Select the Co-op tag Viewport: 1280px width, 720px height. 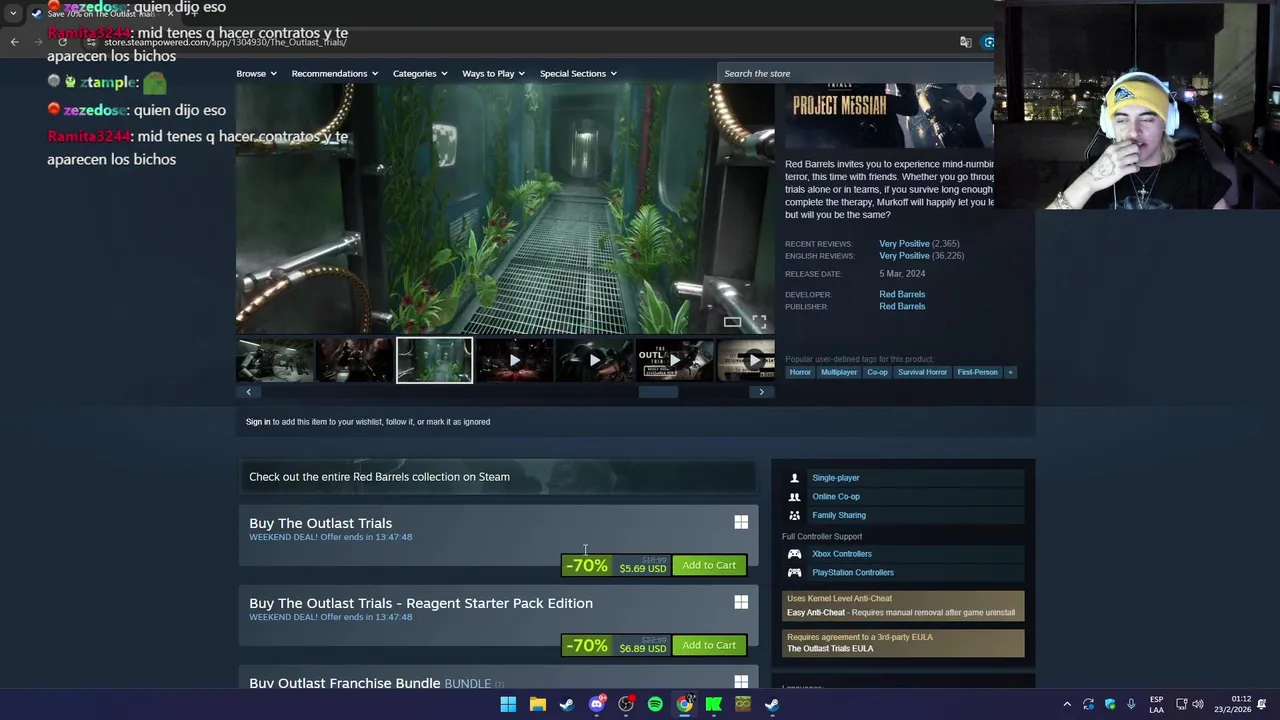(x=877, y=372)
